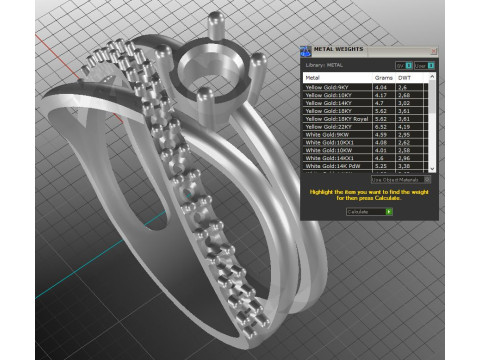Toggle the User library button

coord(424,66)
